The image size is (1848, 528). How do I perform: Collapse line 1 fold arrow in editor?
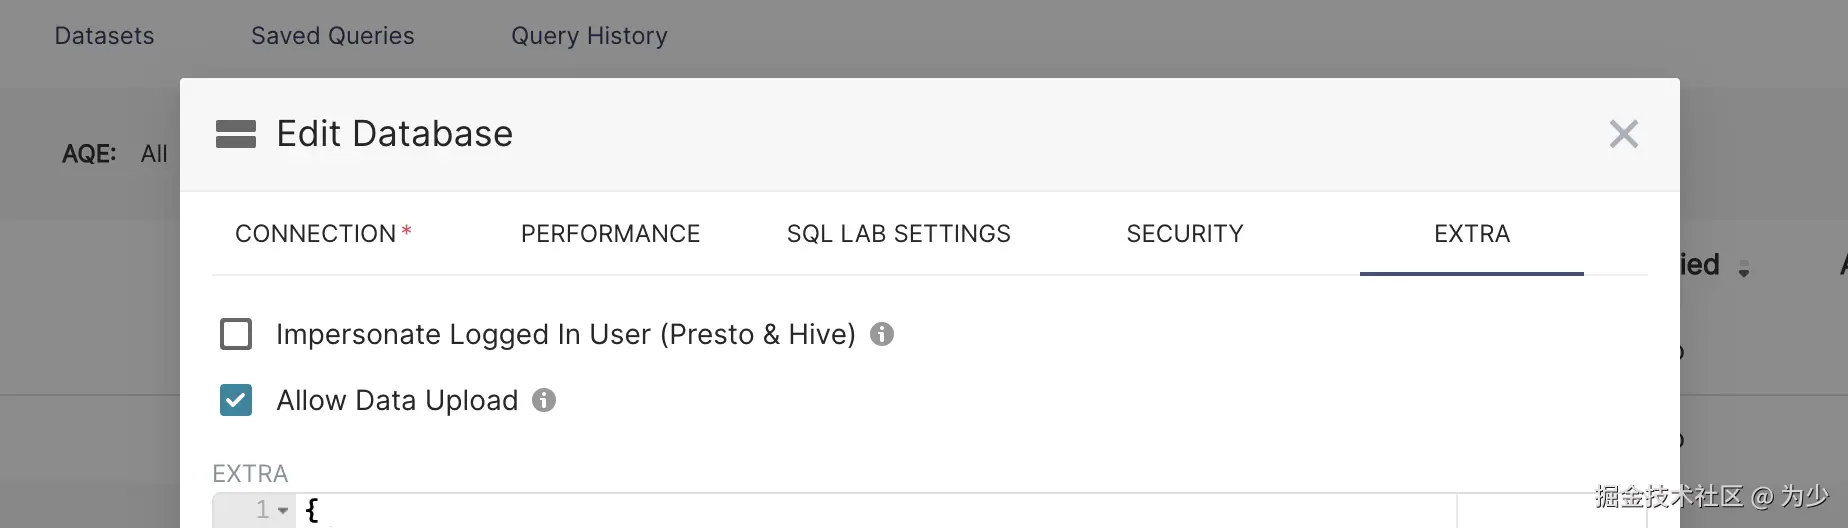coord(284,511)
